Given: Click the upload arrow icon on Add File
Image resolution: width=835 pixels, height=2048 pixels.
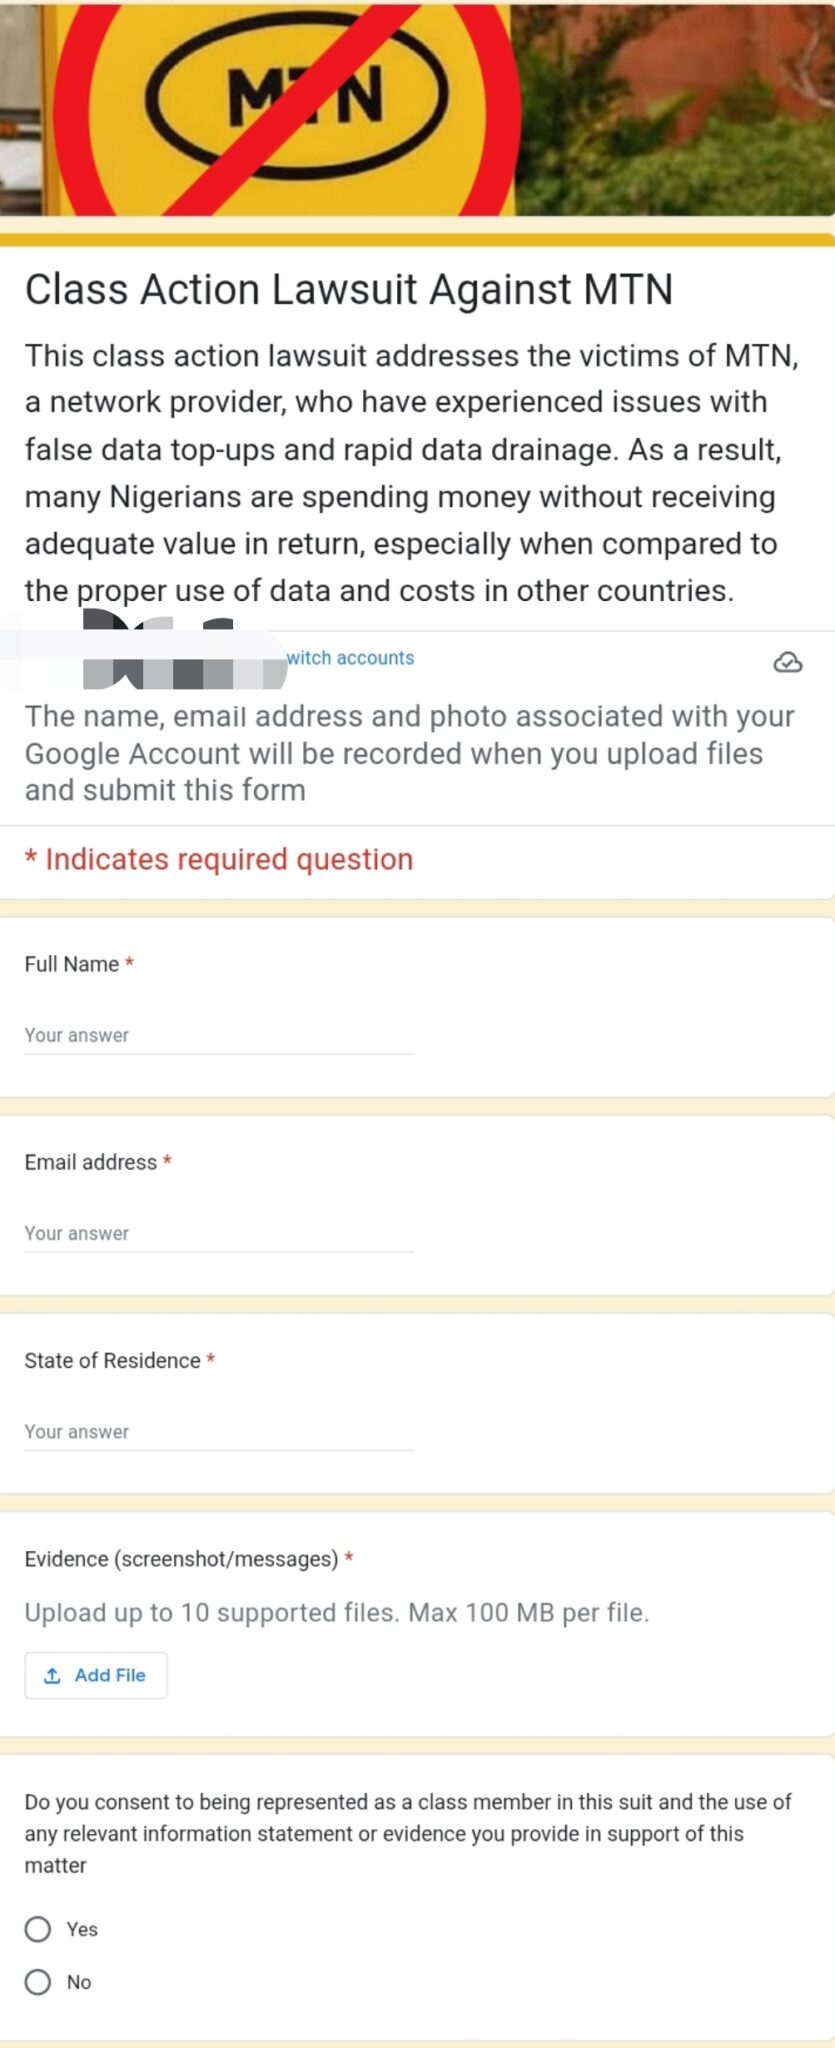Looking at the screenshot, I should [53, 1675].
